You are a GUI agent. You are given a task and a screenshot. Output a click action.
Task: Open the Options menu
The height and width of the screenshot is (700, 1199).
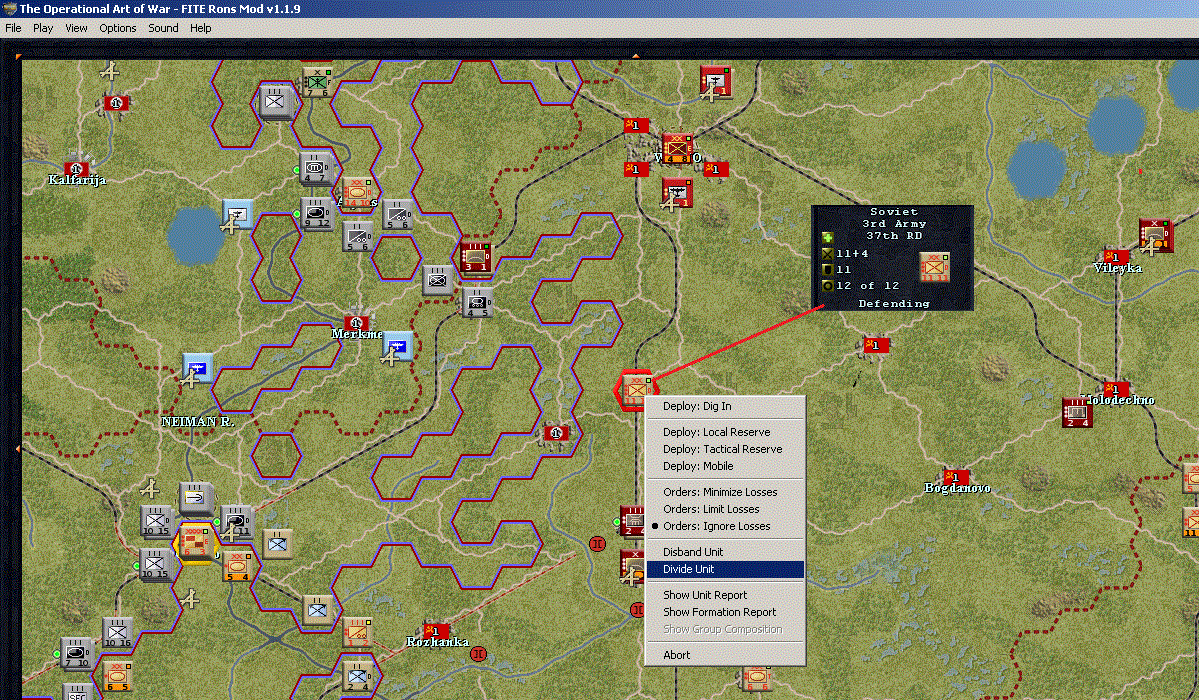pyautogui.click(x=118, y=28)
